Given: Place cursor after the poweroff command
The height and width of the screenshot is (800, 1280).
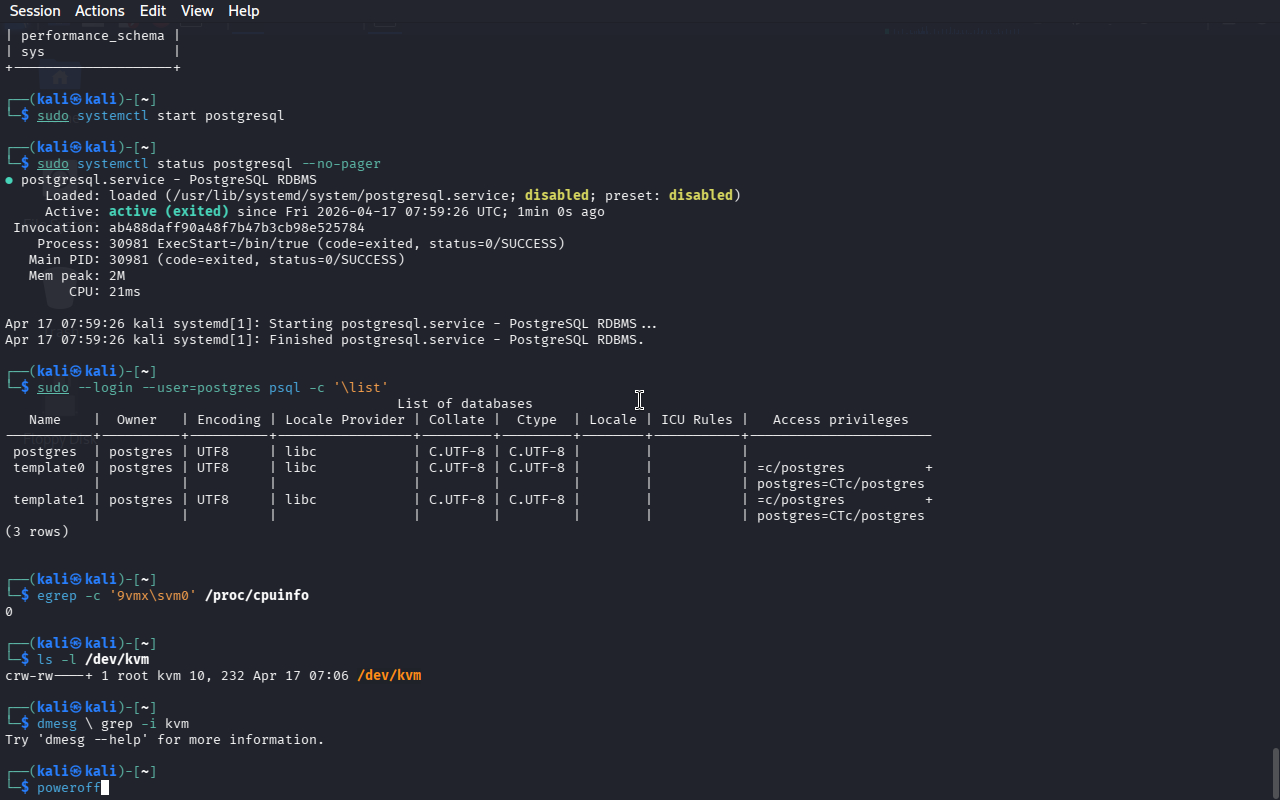Looking at the screenshot, I should (104, 788).
